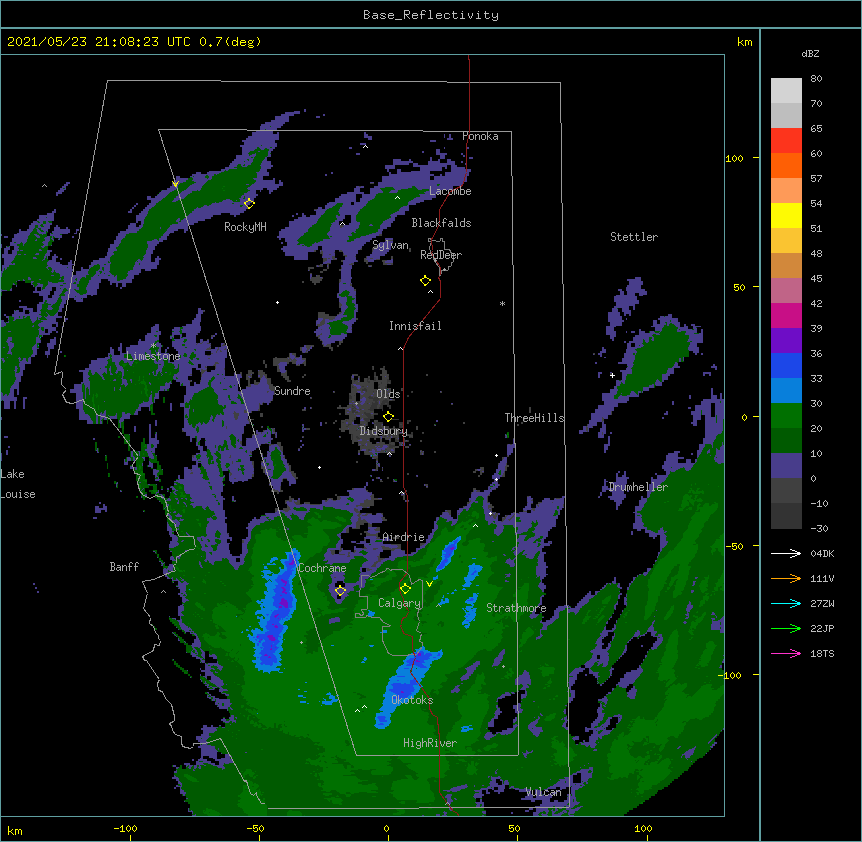Click the white 04DK arrow legend
The image size is (862, 842).
pos(786,553)
